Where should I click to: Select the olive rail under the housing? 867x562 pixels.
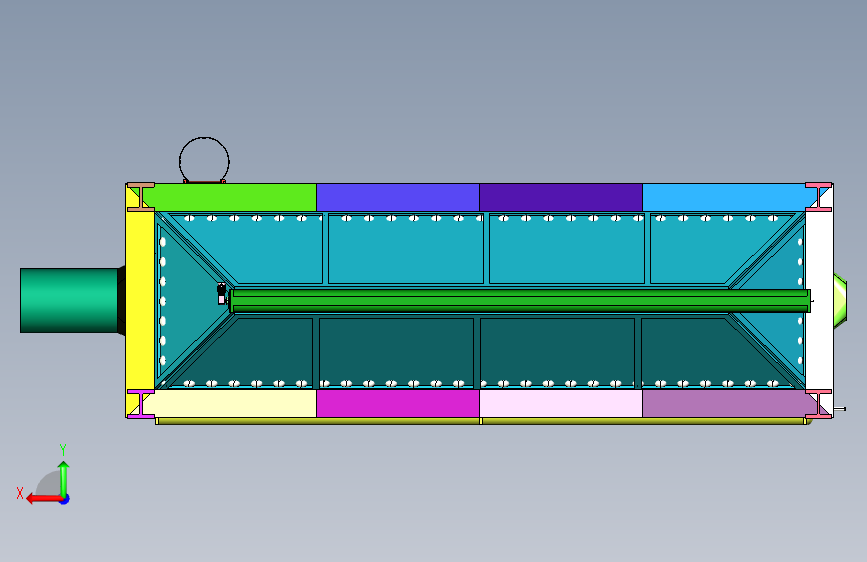click(x=484, y=421)
